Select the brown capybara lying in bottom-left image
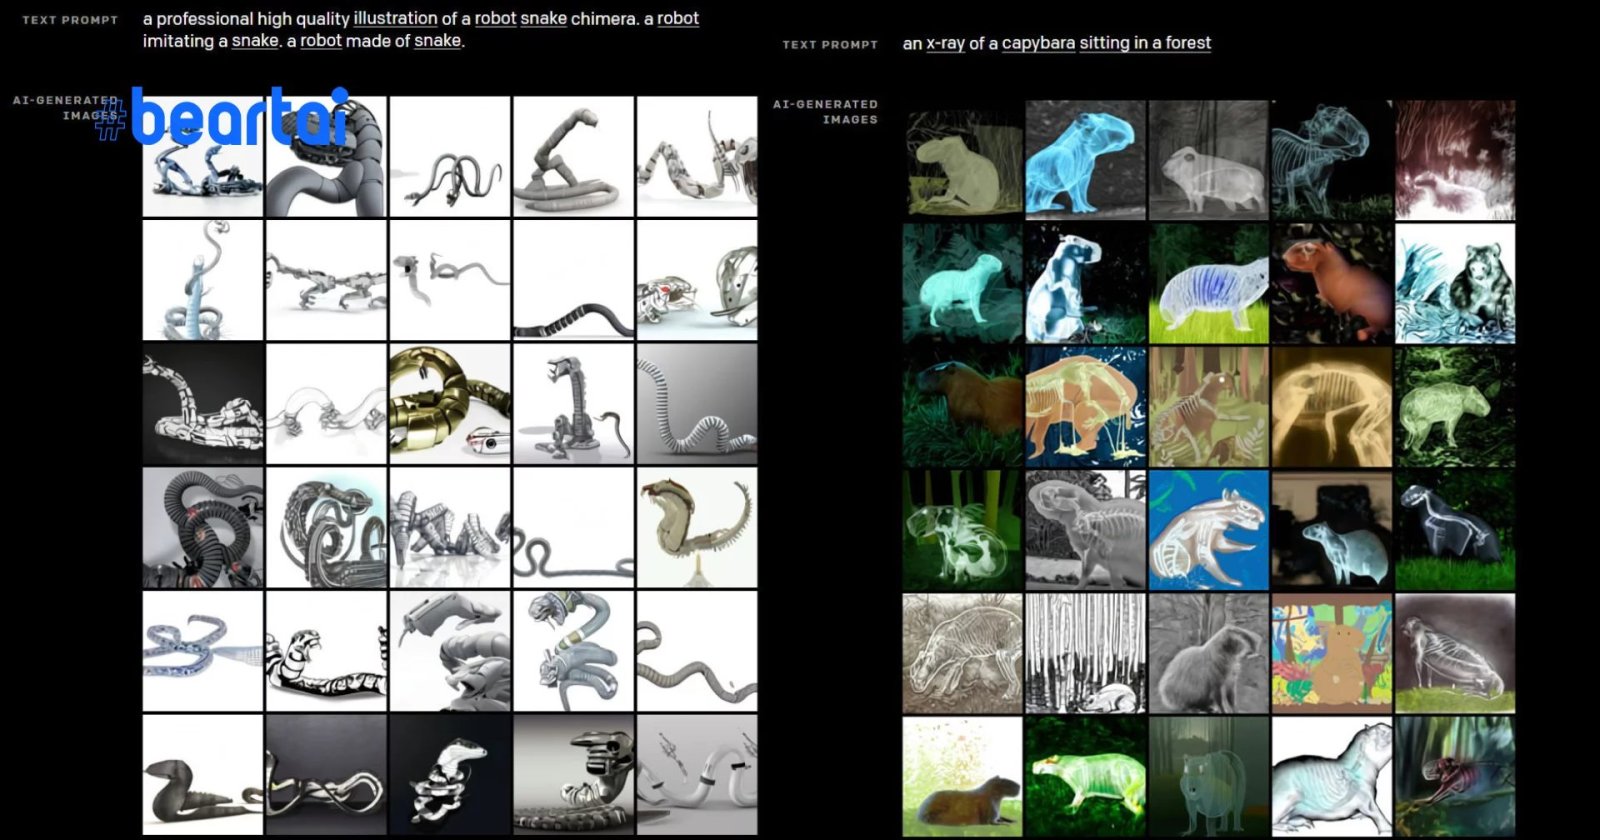1600x840 pixels. (x=962, y=776)
